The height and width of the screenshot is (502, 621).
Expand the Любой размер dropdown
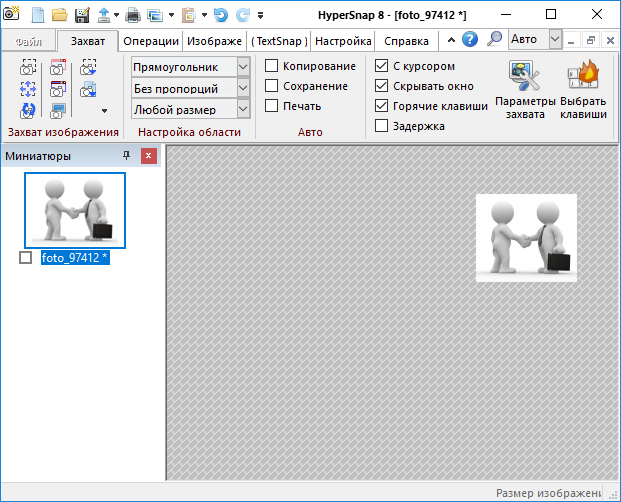243,109
